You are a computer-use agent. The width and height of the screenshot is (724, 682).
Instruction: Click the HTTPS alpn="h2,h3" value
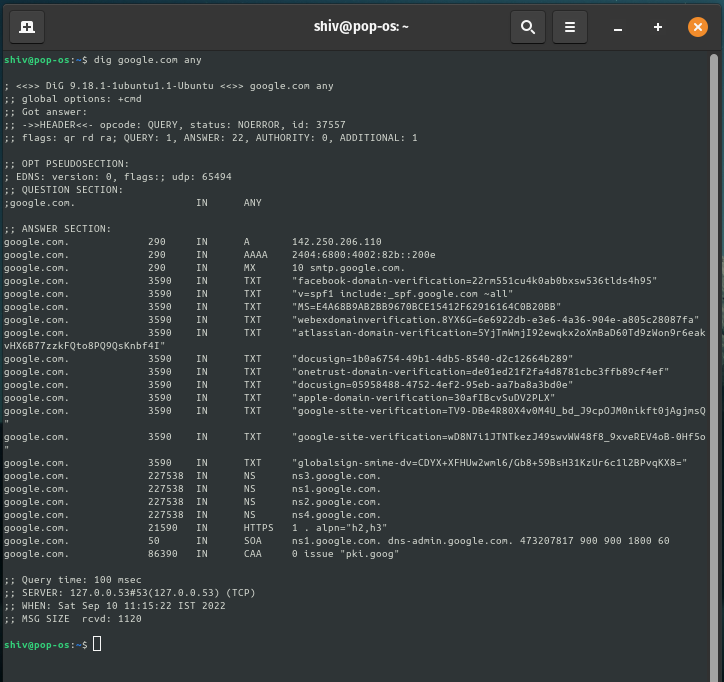coord(339,527)
